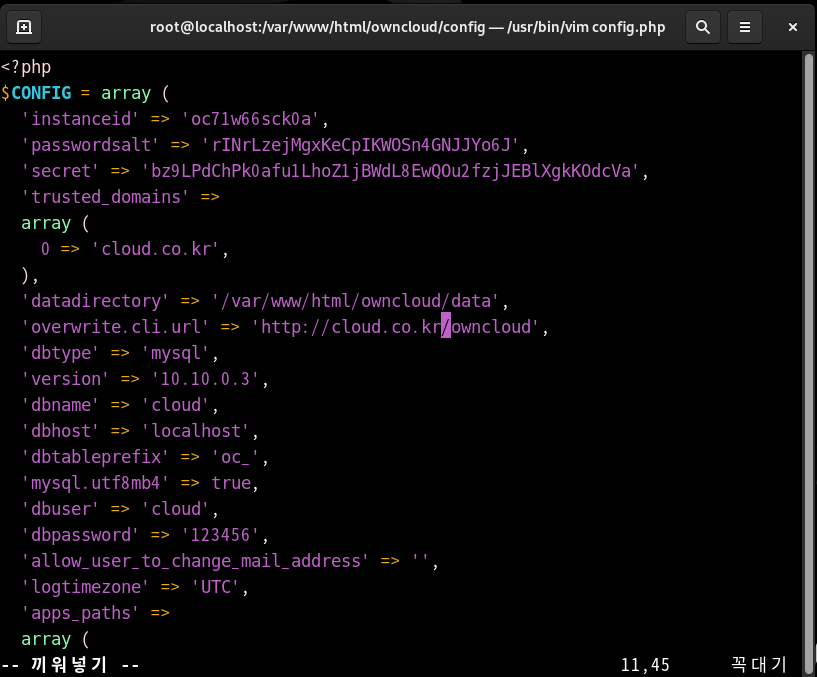
Task: Click the passwordsalt value string
Action: 361,145
